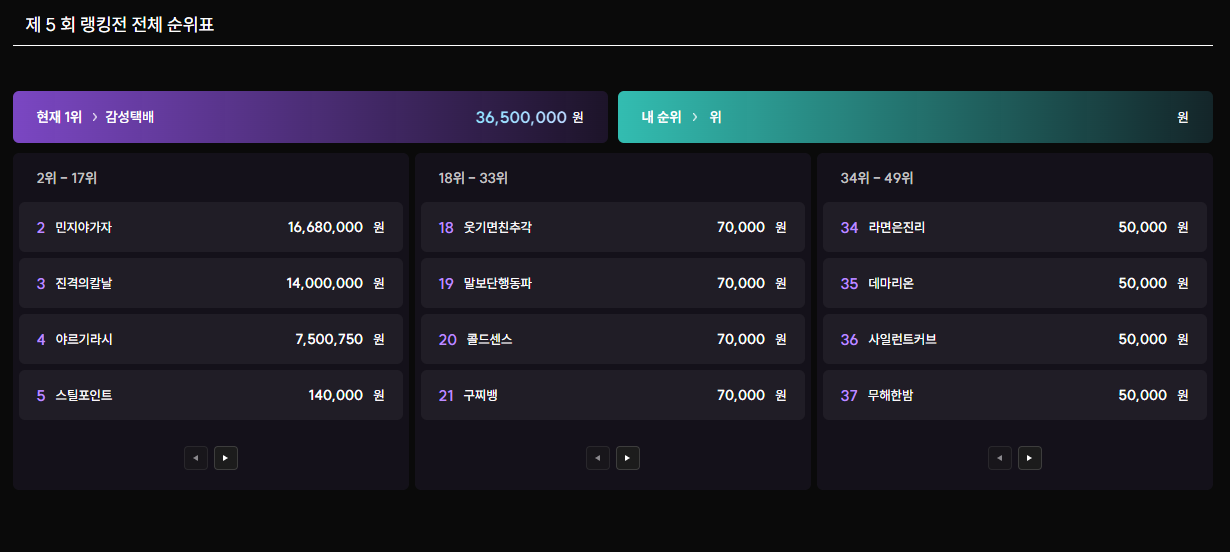Select rank 37 무해한밤 row
The width and height of the screenshot is (1230, 552).
click(x=1015, y=395)
